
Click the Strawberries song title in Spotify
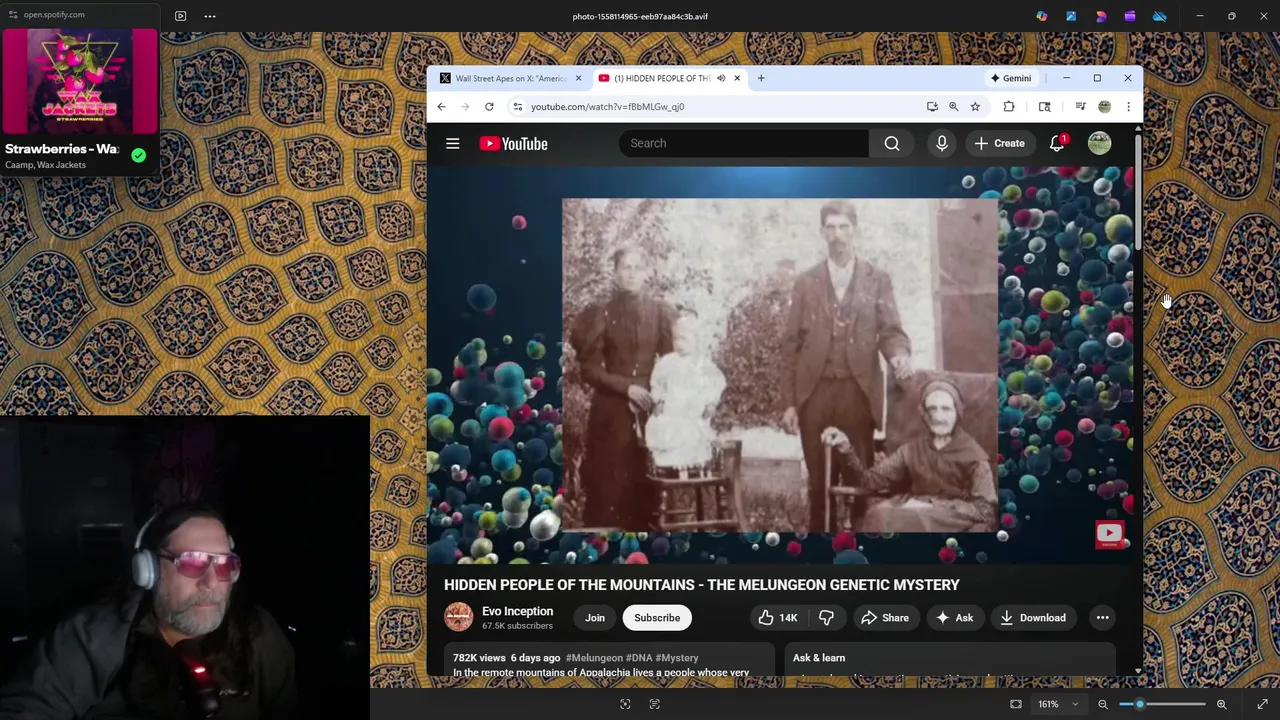[x=62, y=149]
